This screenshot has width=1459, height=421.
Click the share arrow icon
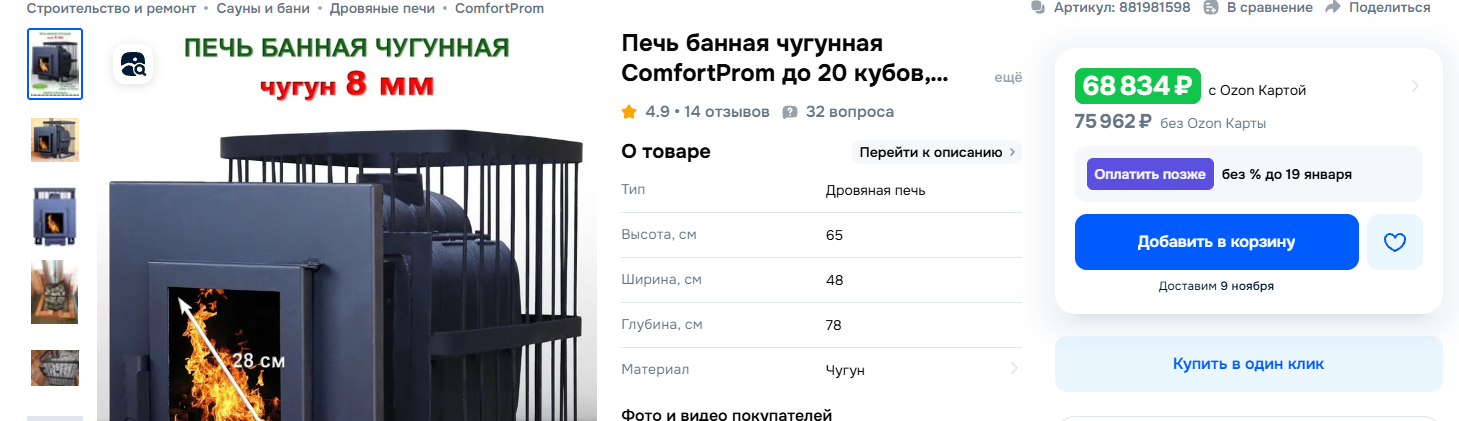tap(1332, 8)
